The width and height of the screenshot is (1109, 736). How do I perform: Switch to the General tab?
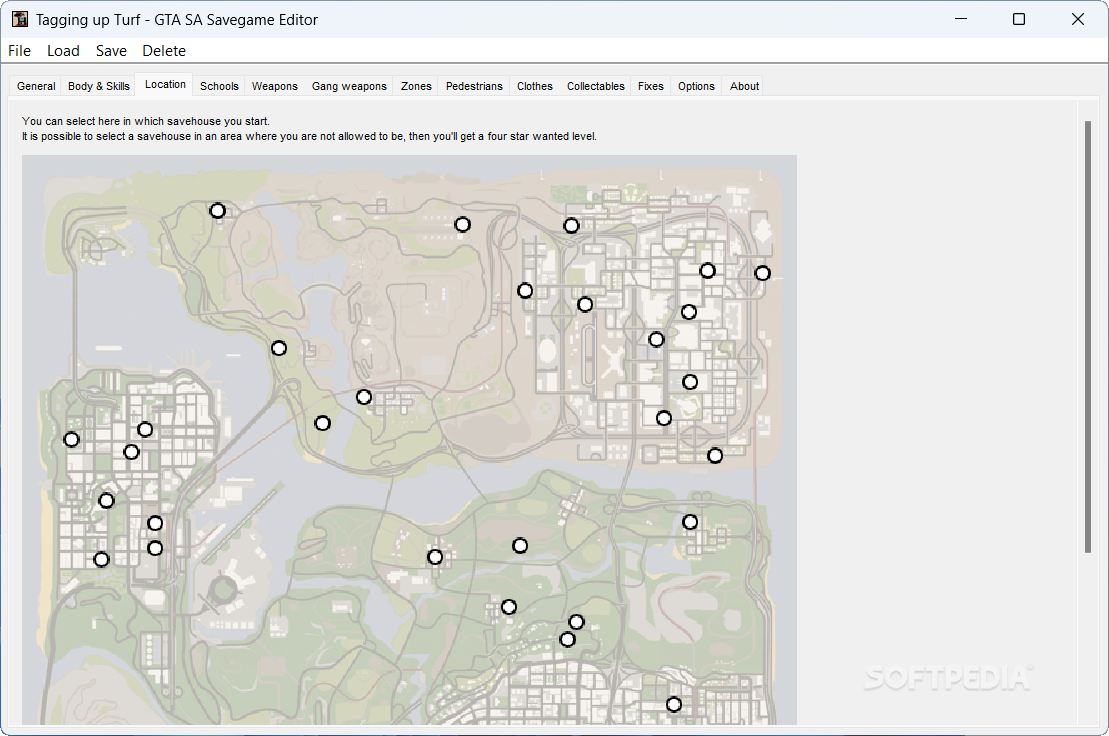(36, 86)
